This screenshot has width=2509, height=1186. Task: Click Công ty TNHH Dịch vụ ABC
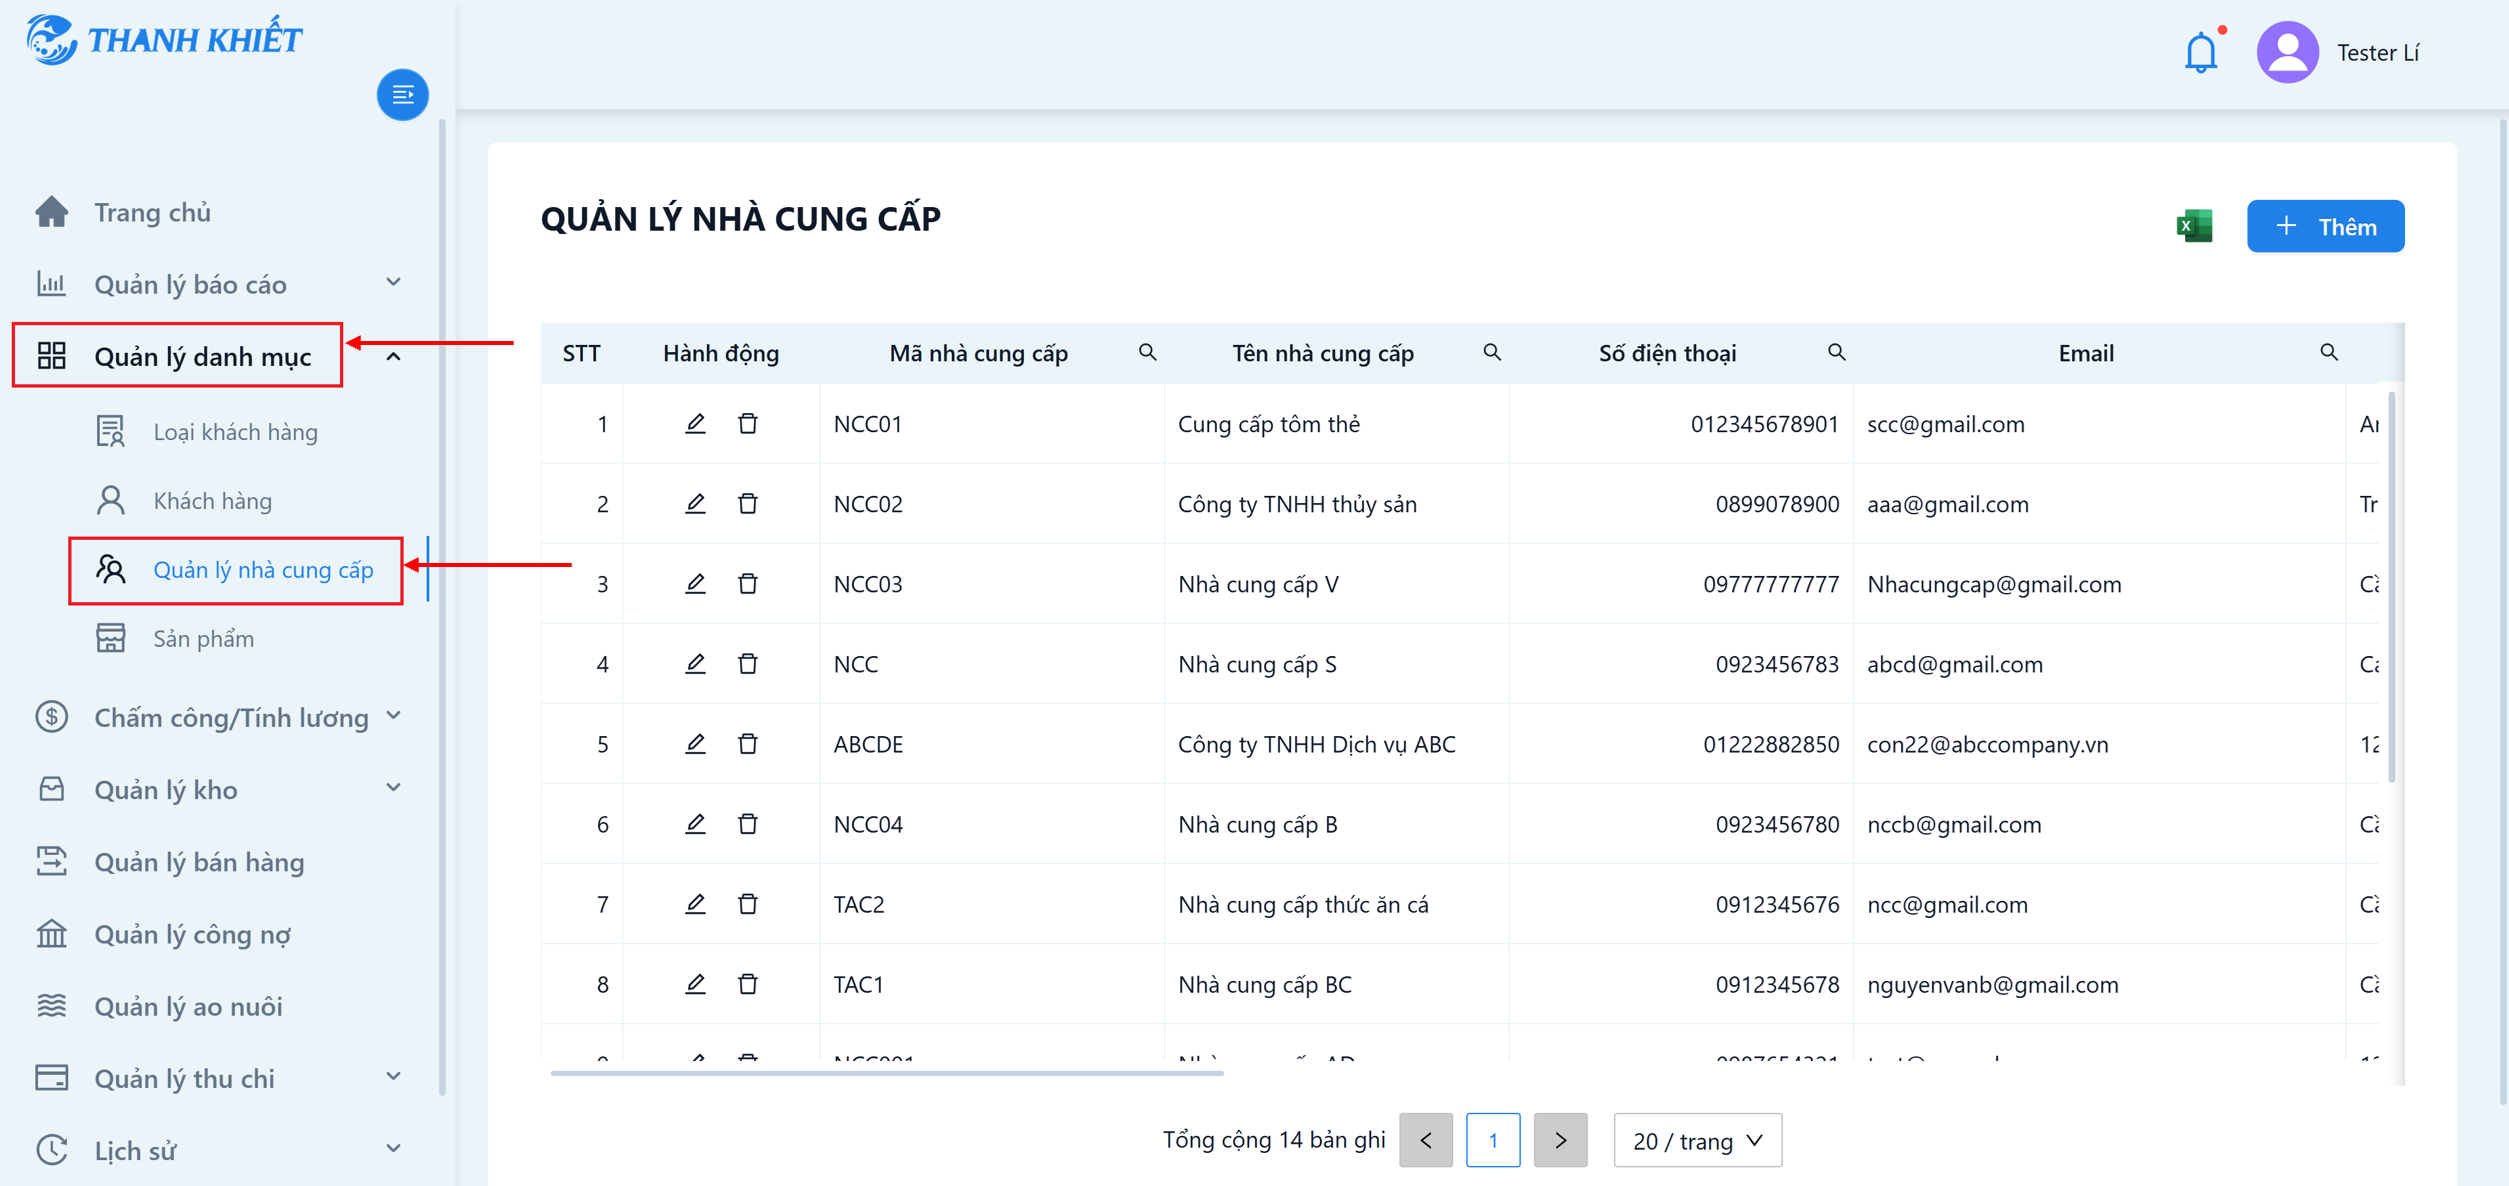(1316, 744)
